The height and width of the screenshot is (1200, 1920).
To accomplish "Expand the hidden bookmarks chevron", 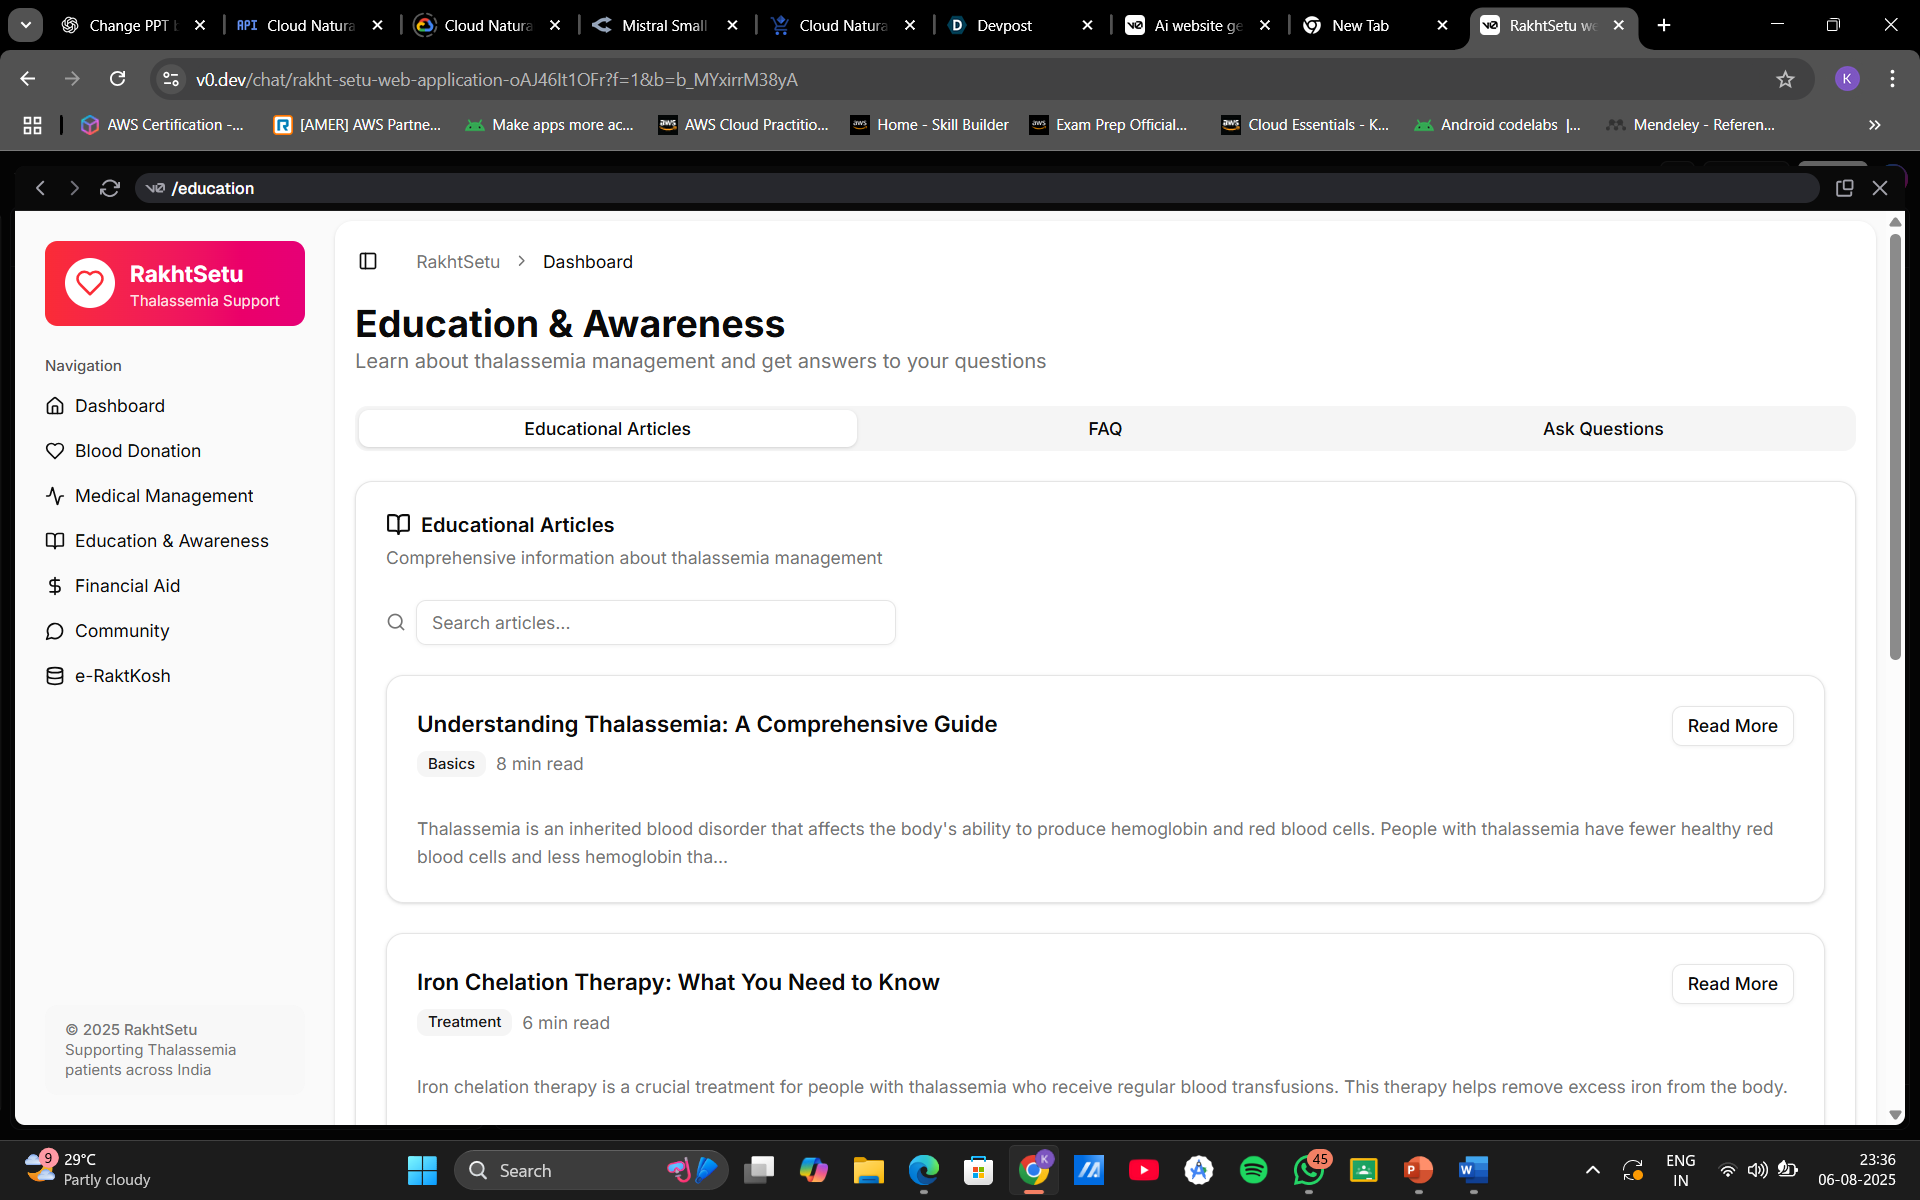I will click(x=1874, y=125).
